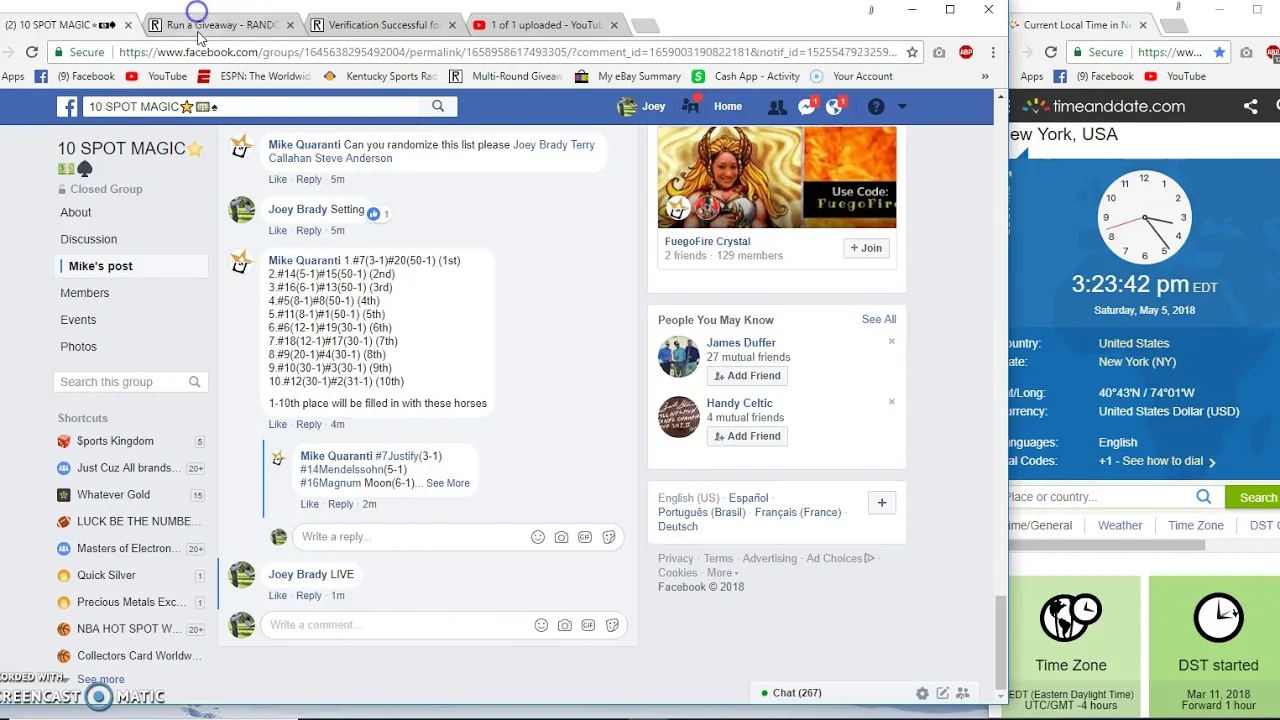Bookmark this page with the star icon

click(x=912, y=52)
